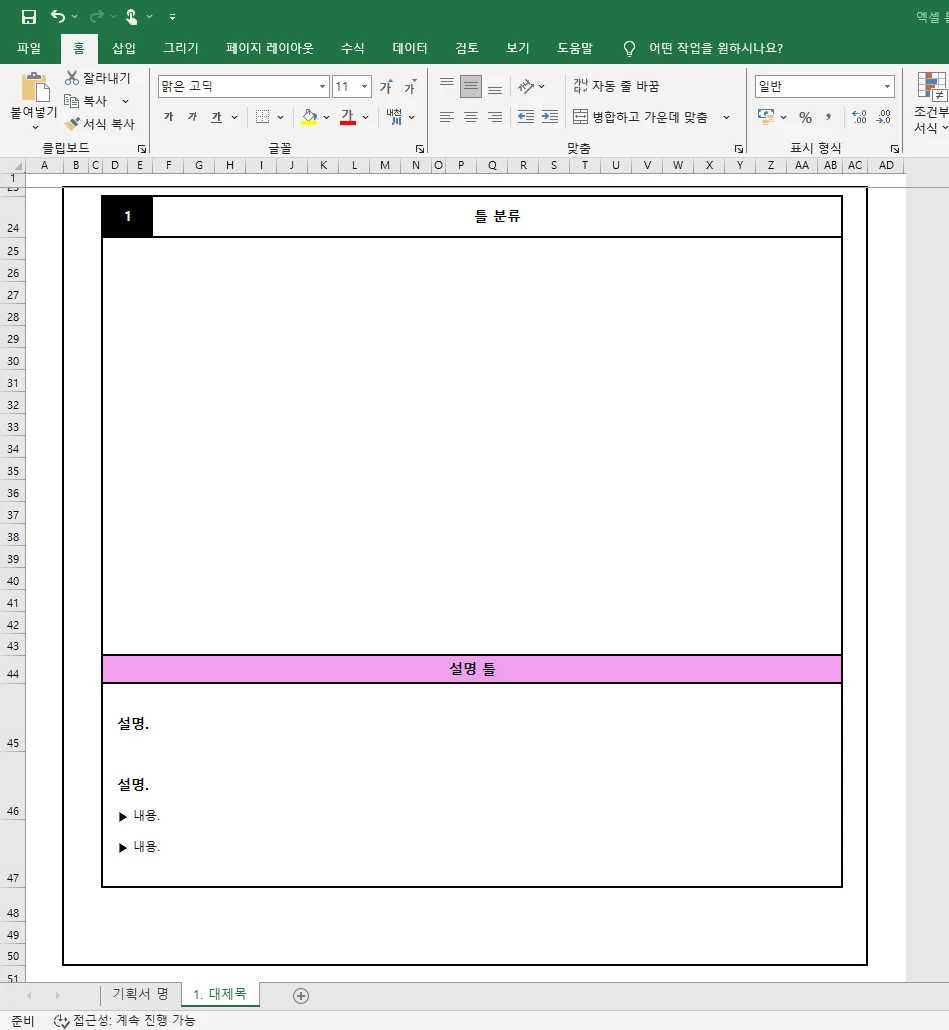The height and width of the screenshot is (1030, 949).
Task: Switch to 페이지 레이아웃 tab
Action: (270, 48)
